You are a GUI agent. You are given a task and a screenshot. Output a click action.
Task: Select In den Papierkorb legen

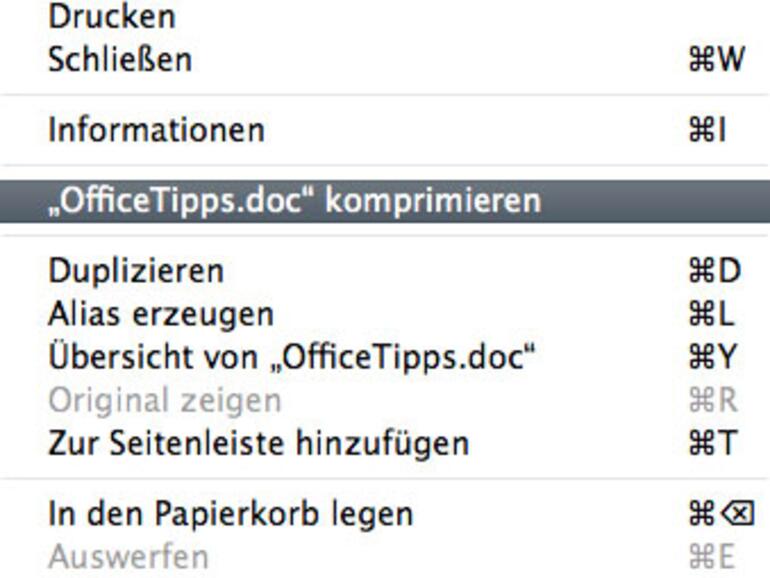[x=230, y=514]
